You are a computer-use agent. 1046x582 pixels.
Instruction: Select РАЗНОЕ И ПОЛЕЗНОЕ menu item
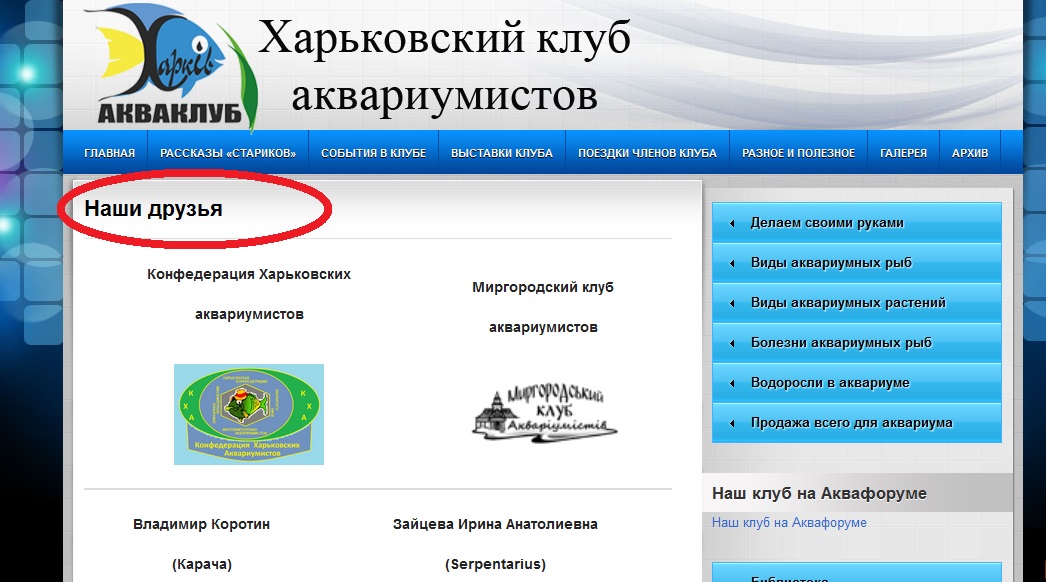point(798,153)
